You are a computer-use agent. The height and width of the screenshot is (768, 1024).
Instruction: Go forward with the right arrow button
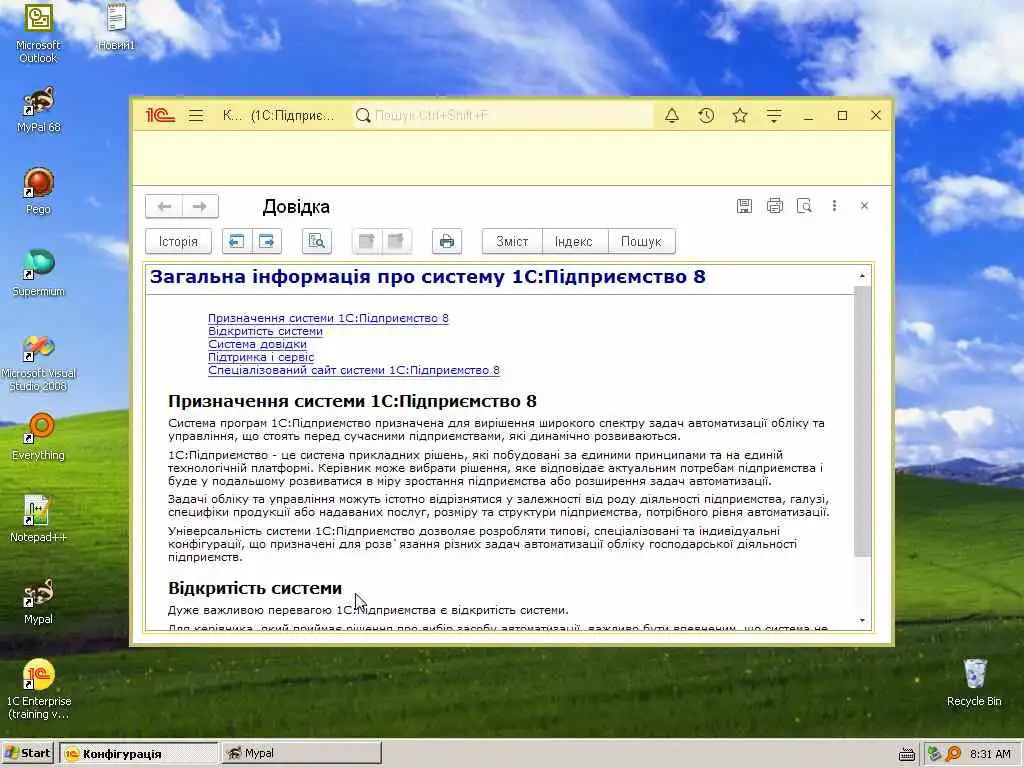pos(200,206)
